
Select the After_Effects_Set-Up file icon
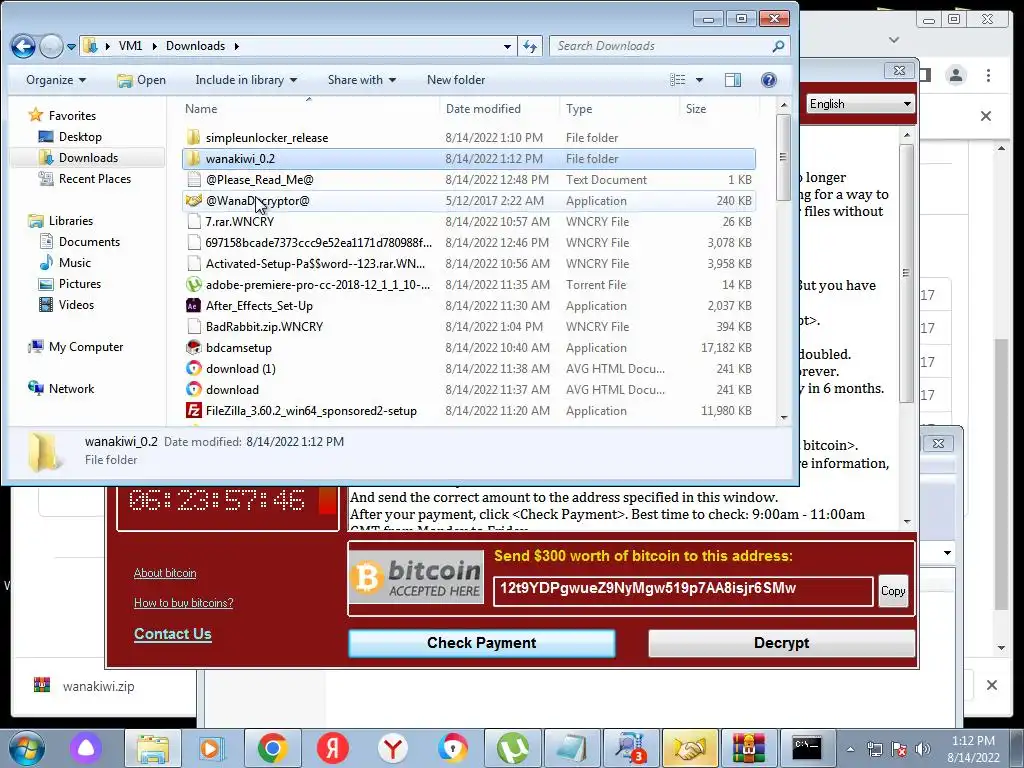pos(193,306)
